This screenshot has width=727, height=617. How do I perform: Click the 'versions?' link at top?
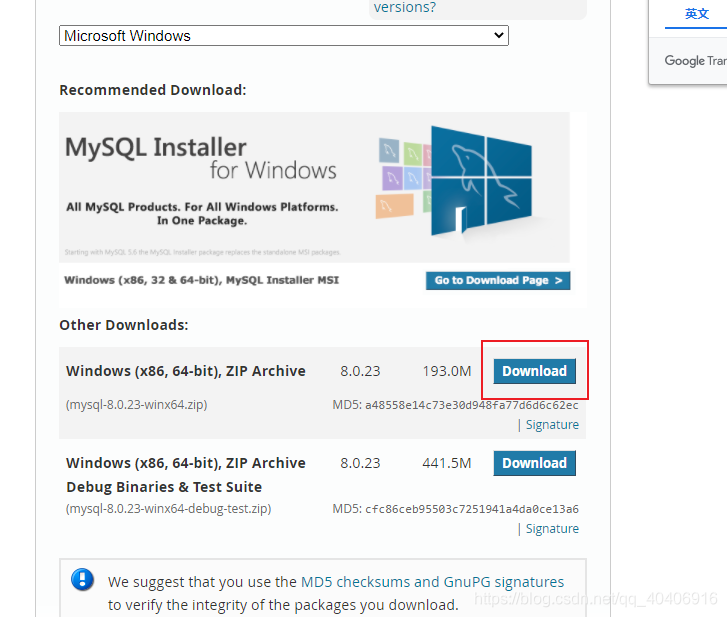405,7
